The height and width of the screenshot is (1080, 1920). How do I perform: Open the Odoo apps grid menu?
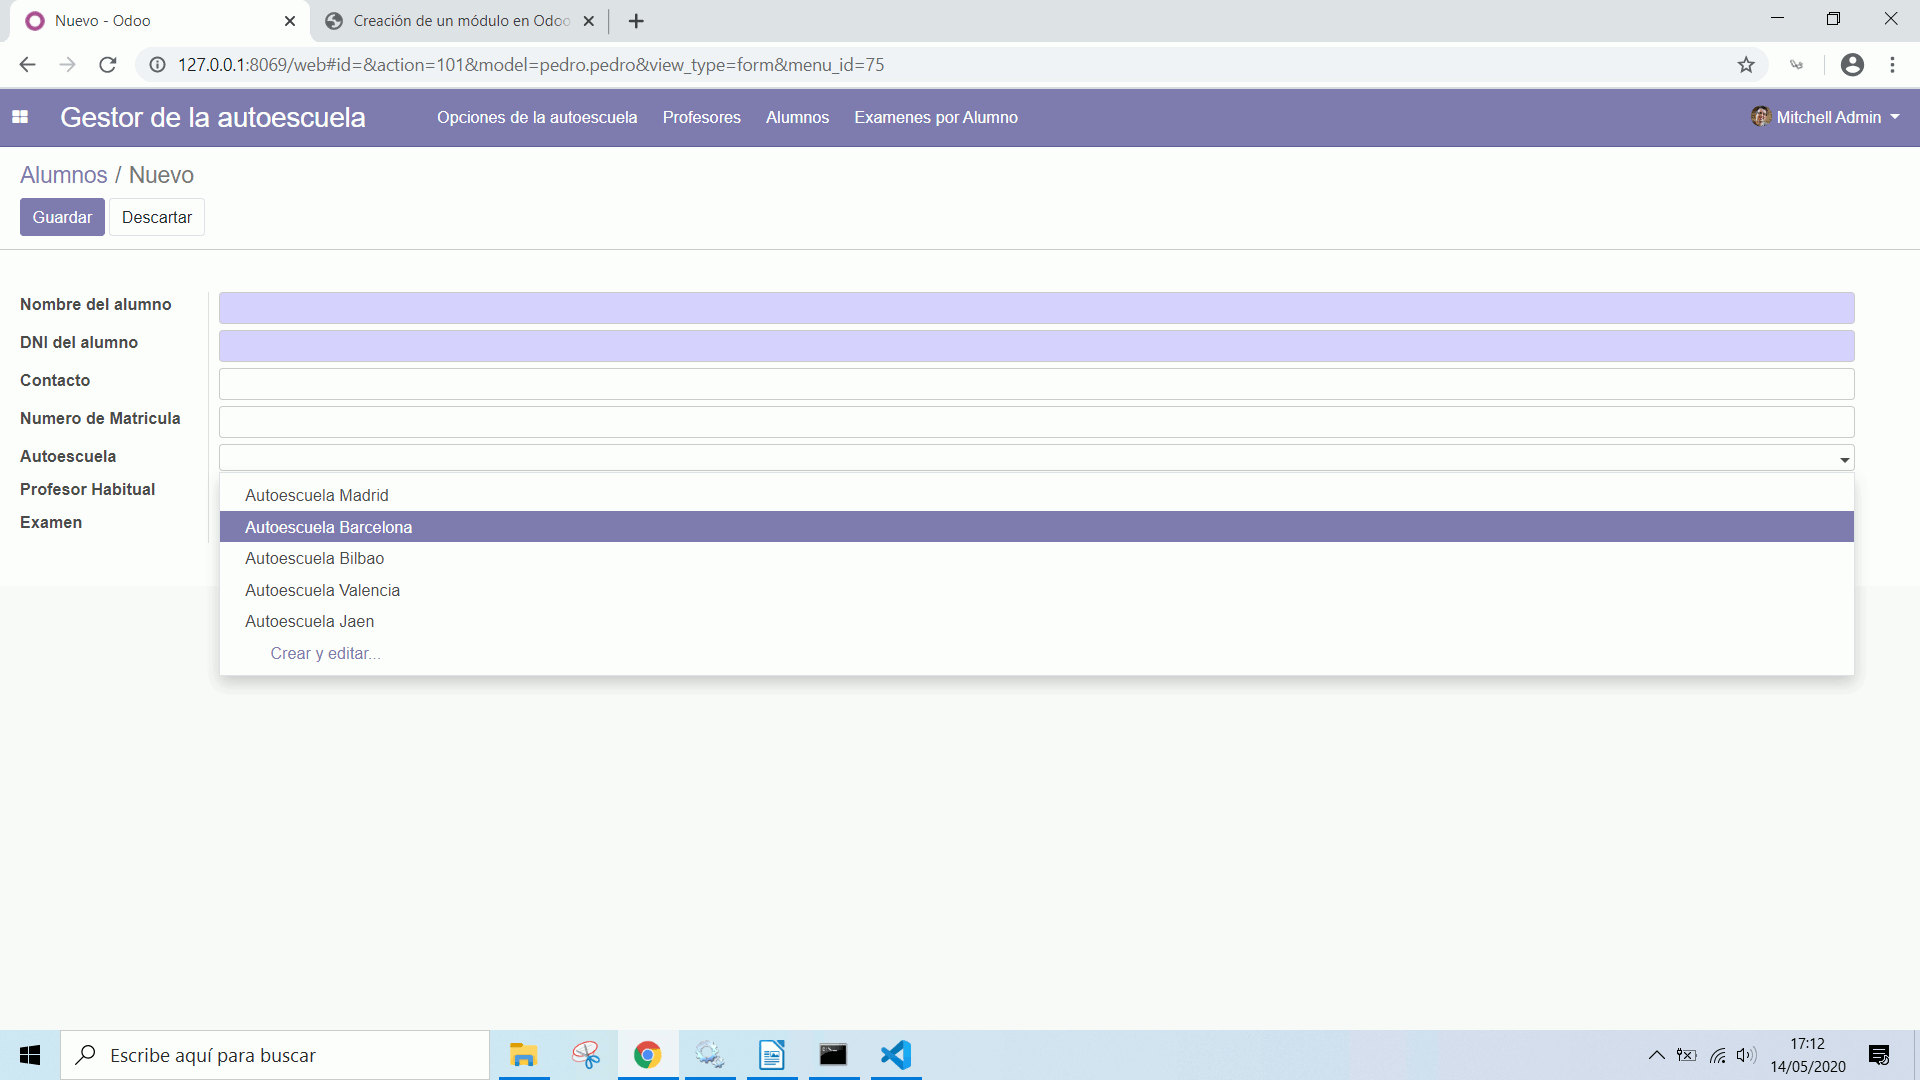[x=20, y=117]
